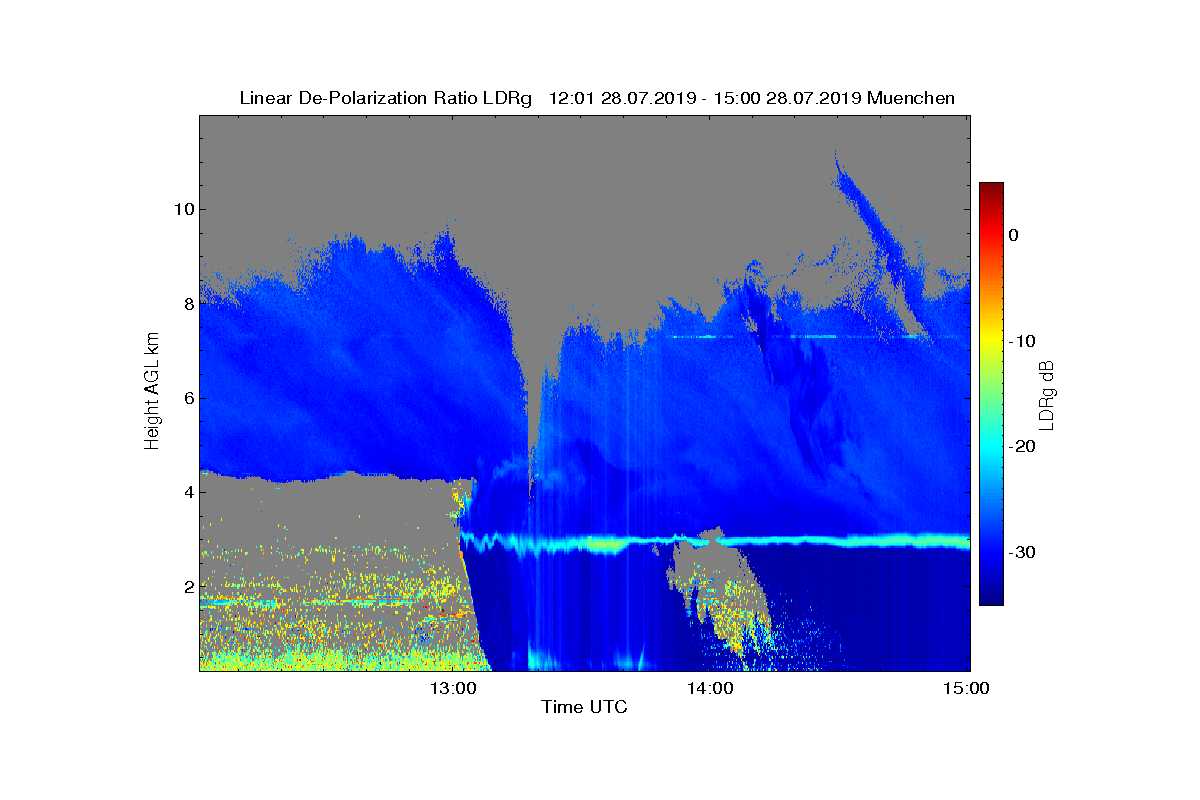Image resolution: width=1200 pixels, height=800 pixels.
Task: Click the '14:00' time tick label
Action: pyautogui.click(x=709, y=688)
